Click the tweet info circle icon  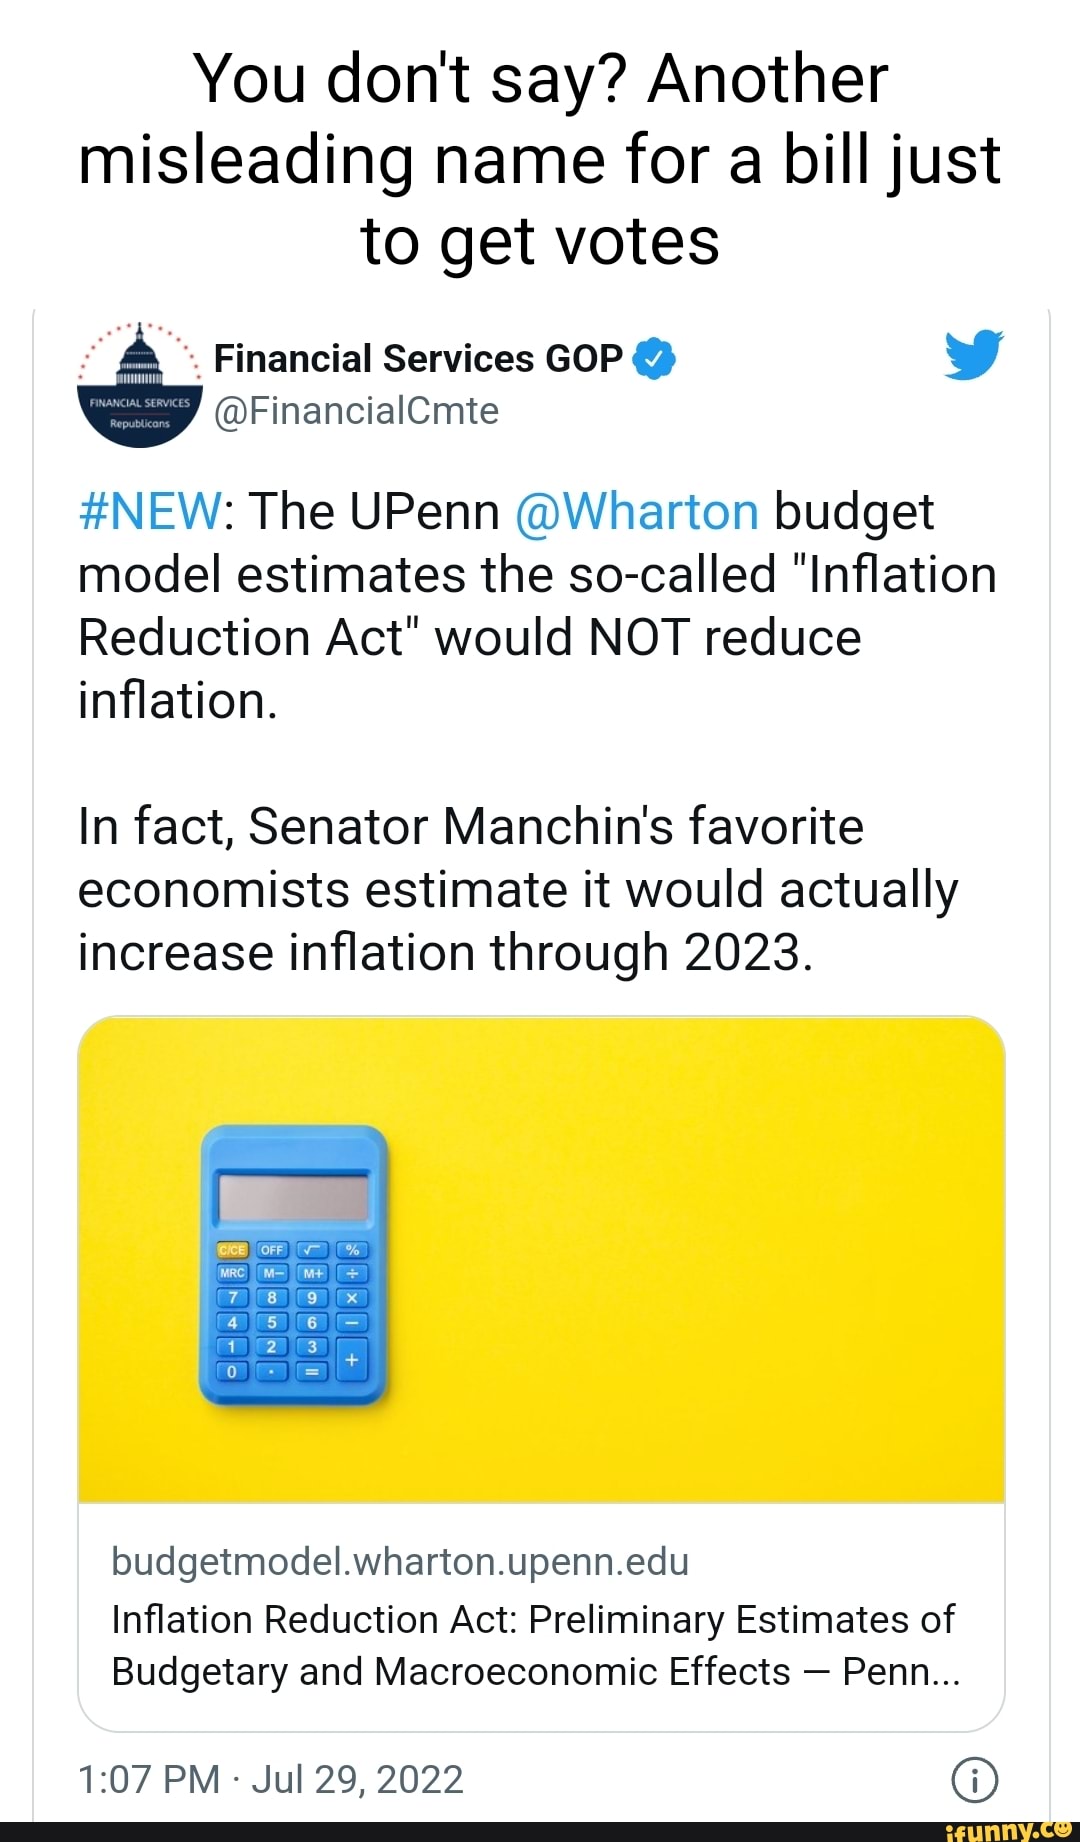pyautogui.click(x=975, y=1780)
